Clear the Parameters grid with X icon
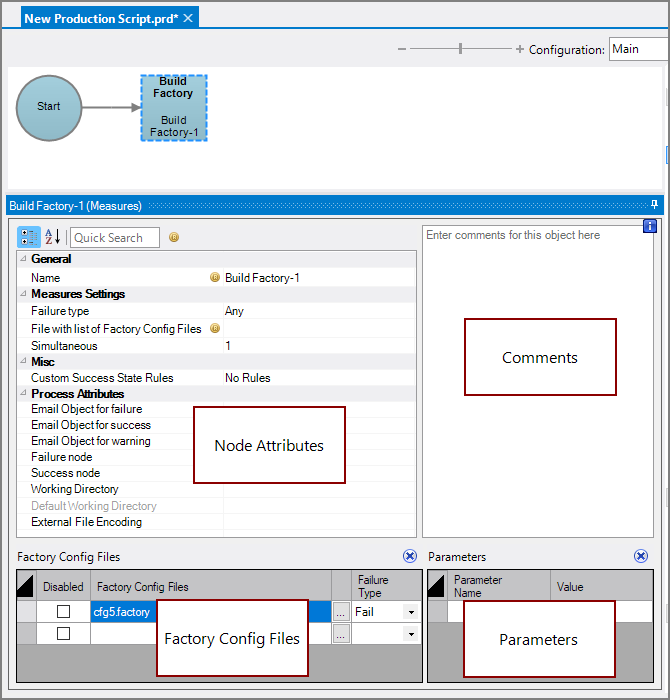Screen dimensions: 670x700 (x=641, y=556)
